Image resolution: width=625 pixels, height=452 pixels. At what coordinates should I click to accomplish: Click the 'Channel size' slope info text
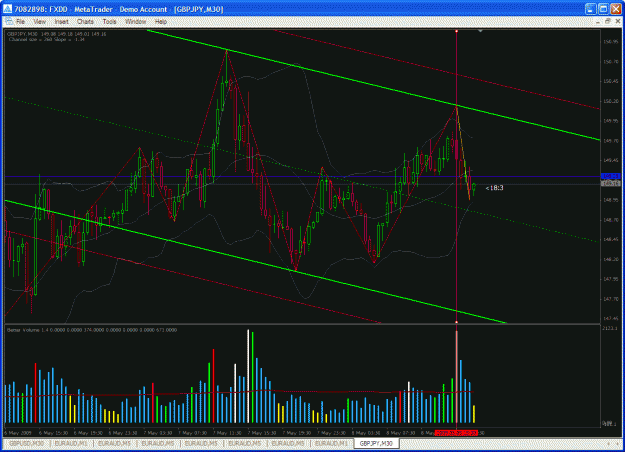[x=46, y=39]
